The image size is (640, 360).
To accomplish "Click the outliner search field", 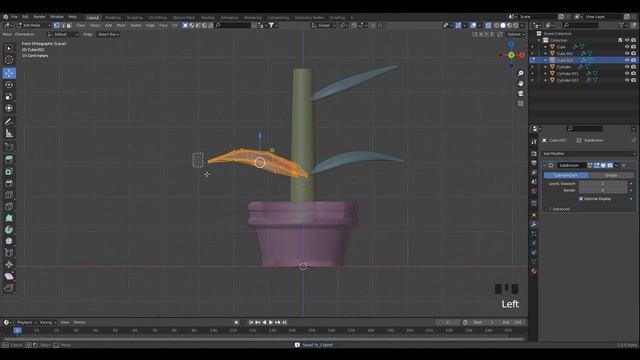I will 580,25.
